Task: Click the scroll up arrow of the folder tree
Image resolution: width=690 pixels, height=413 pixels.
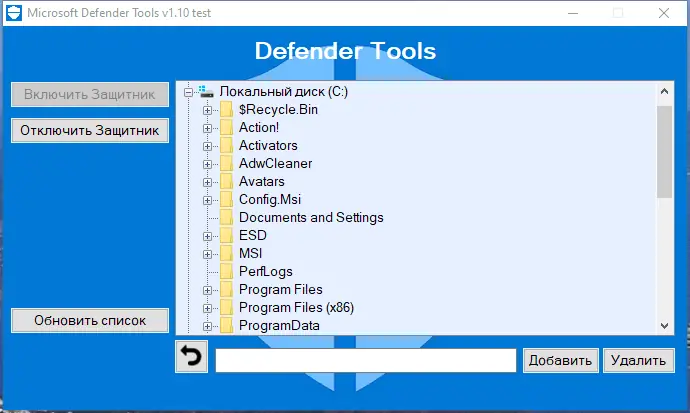Action: 664,91
